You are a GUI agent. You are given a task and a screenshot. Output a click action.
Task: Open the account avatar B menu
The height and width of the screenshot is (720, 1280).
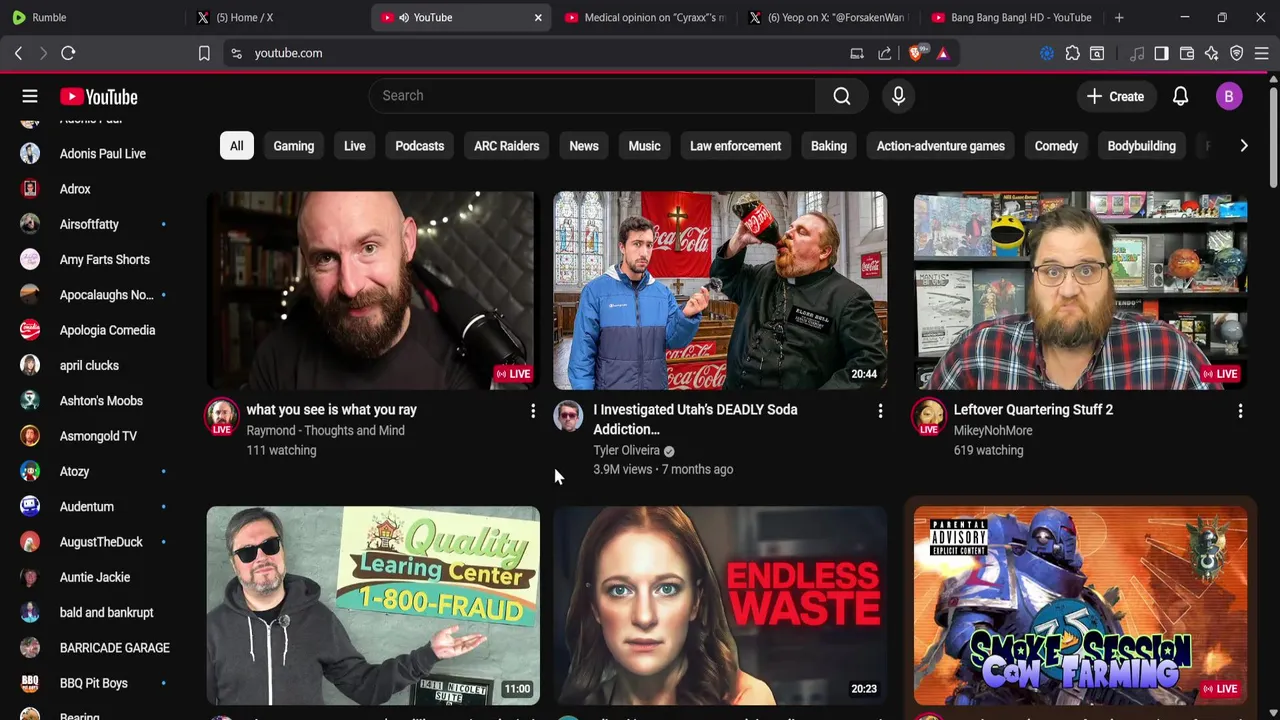tap(1229, 96)
